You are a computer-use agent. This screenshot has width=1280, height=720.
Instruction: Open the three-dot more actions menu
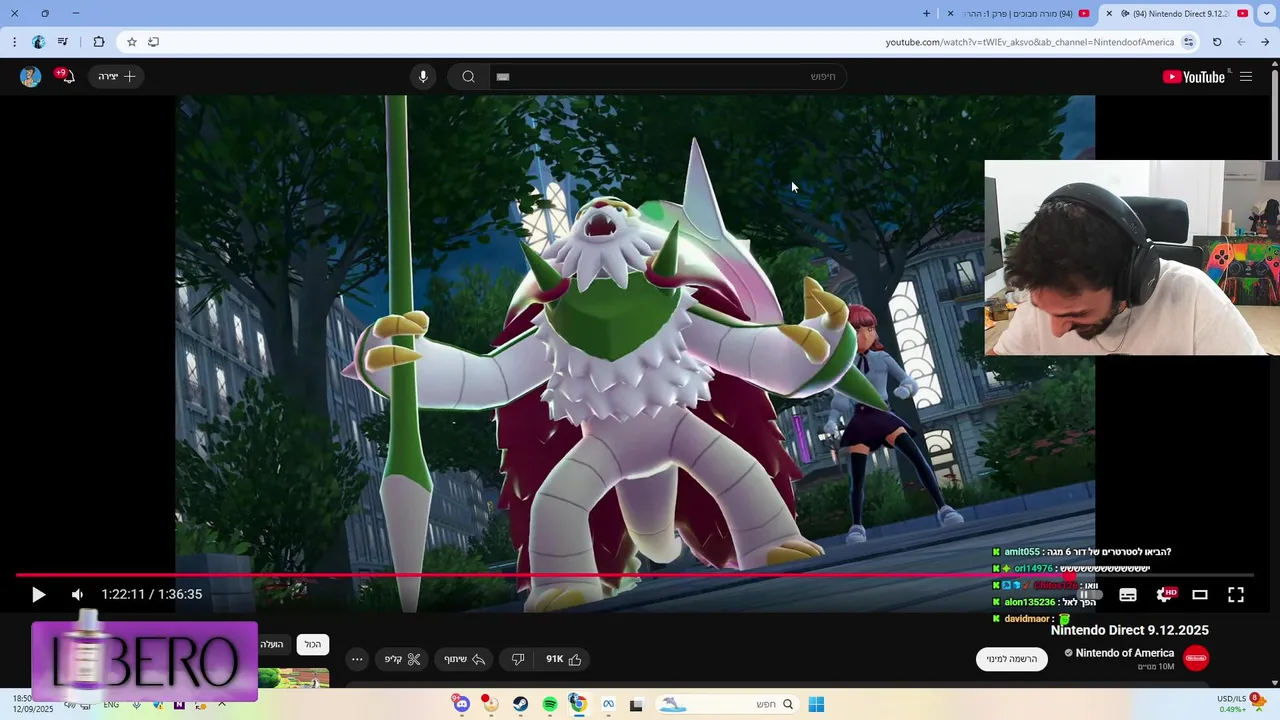357,659
